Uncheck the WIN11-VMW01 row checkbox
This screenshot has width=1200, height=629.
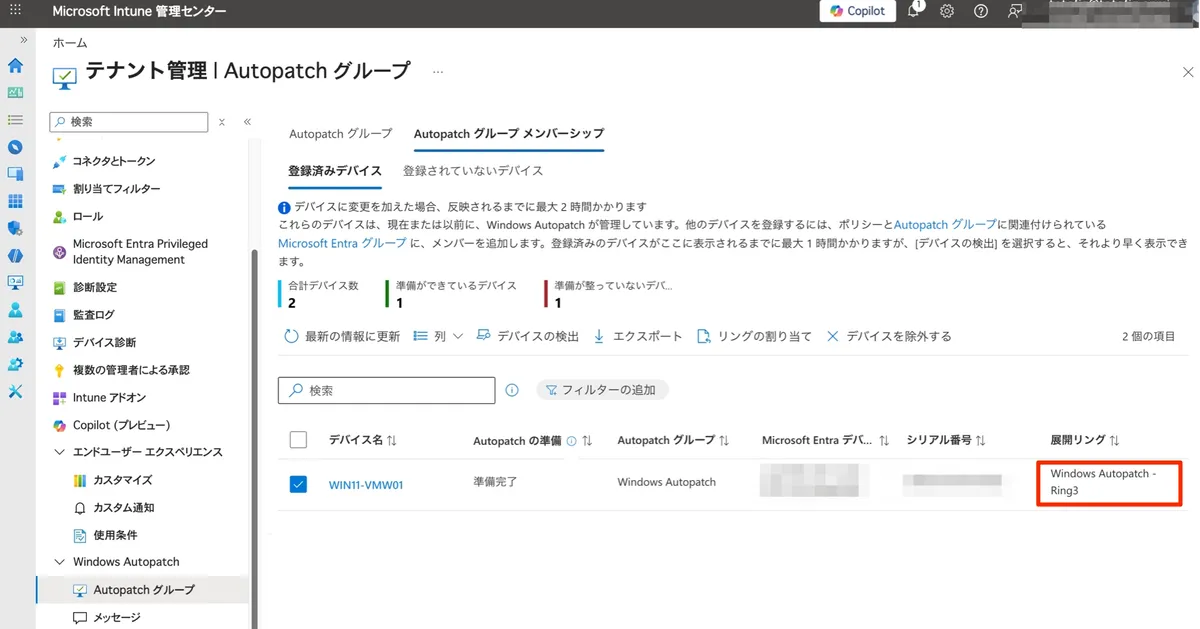[x=298, y=485]
